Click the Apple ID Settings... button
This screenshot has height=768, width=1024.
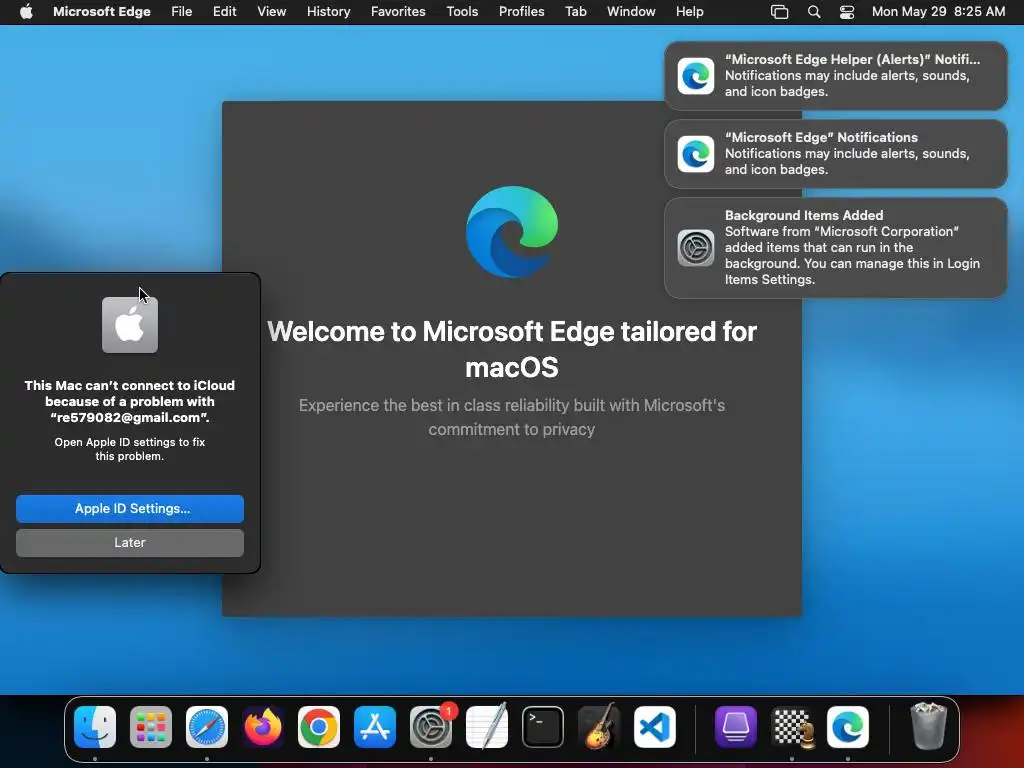130,509
